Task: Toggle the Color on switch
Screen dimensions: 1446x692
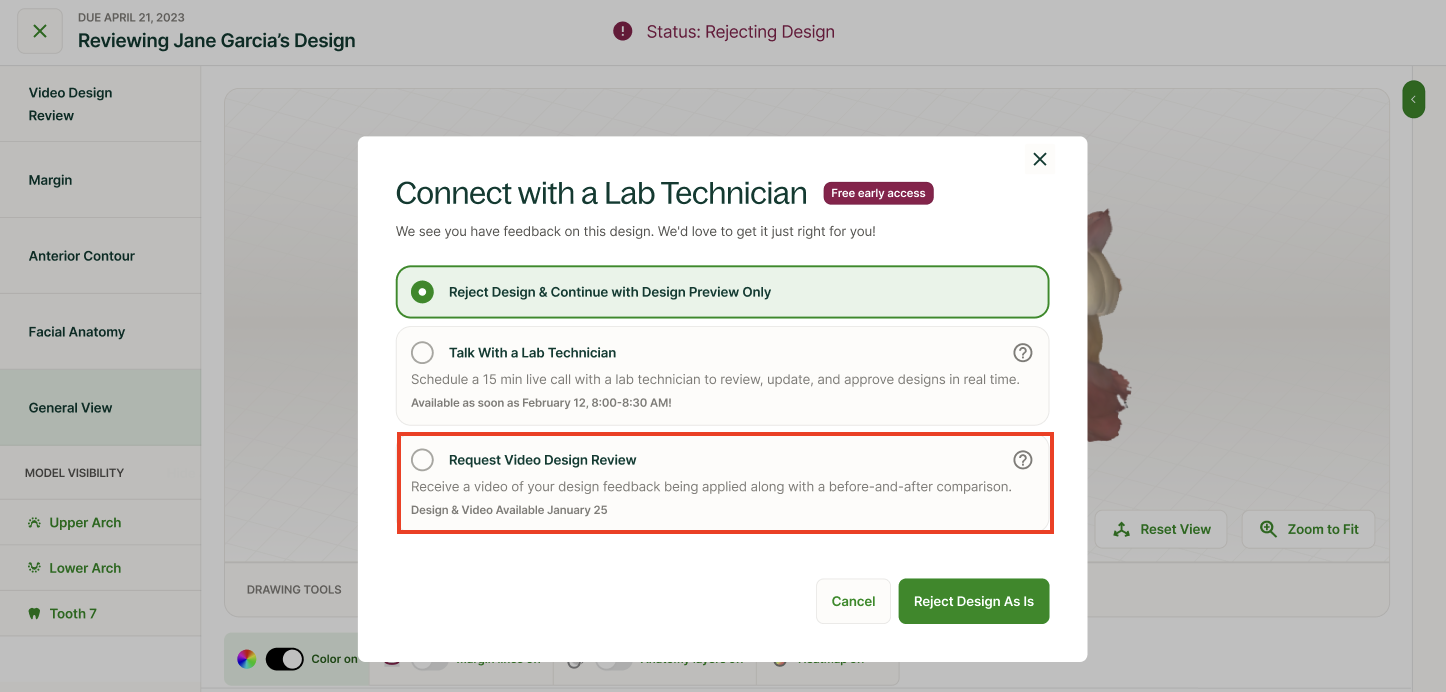Action: [x=284, y=659]
